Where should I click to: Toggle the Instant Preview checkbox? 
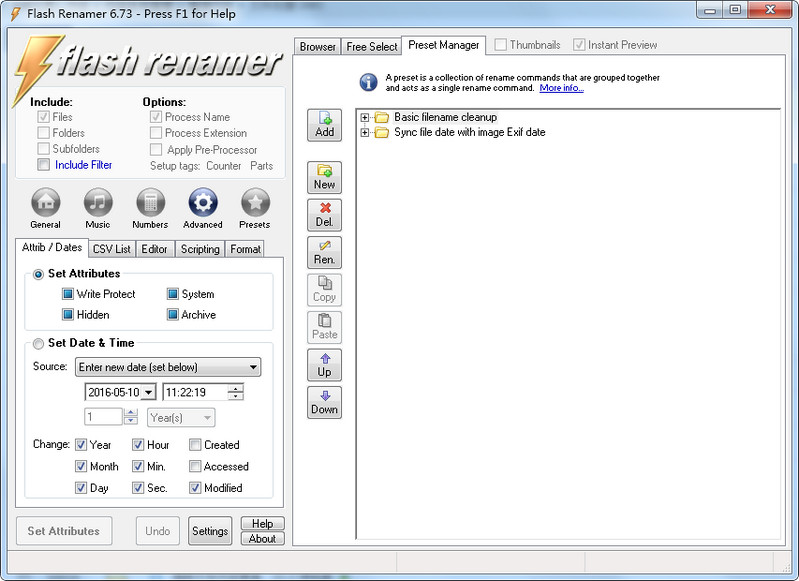point(579,44)
